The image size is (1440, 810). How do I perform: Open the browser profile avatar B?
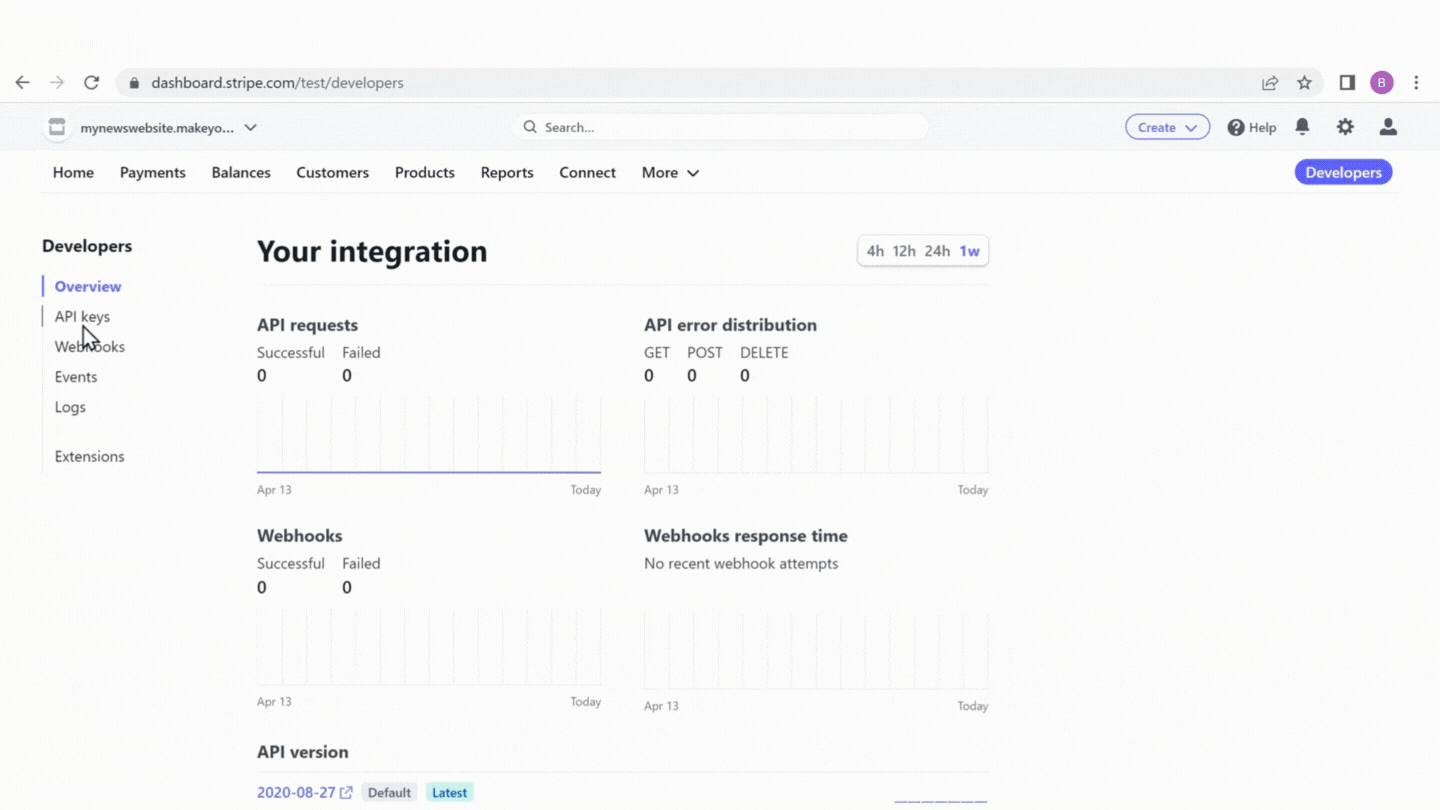point(1382,83)
